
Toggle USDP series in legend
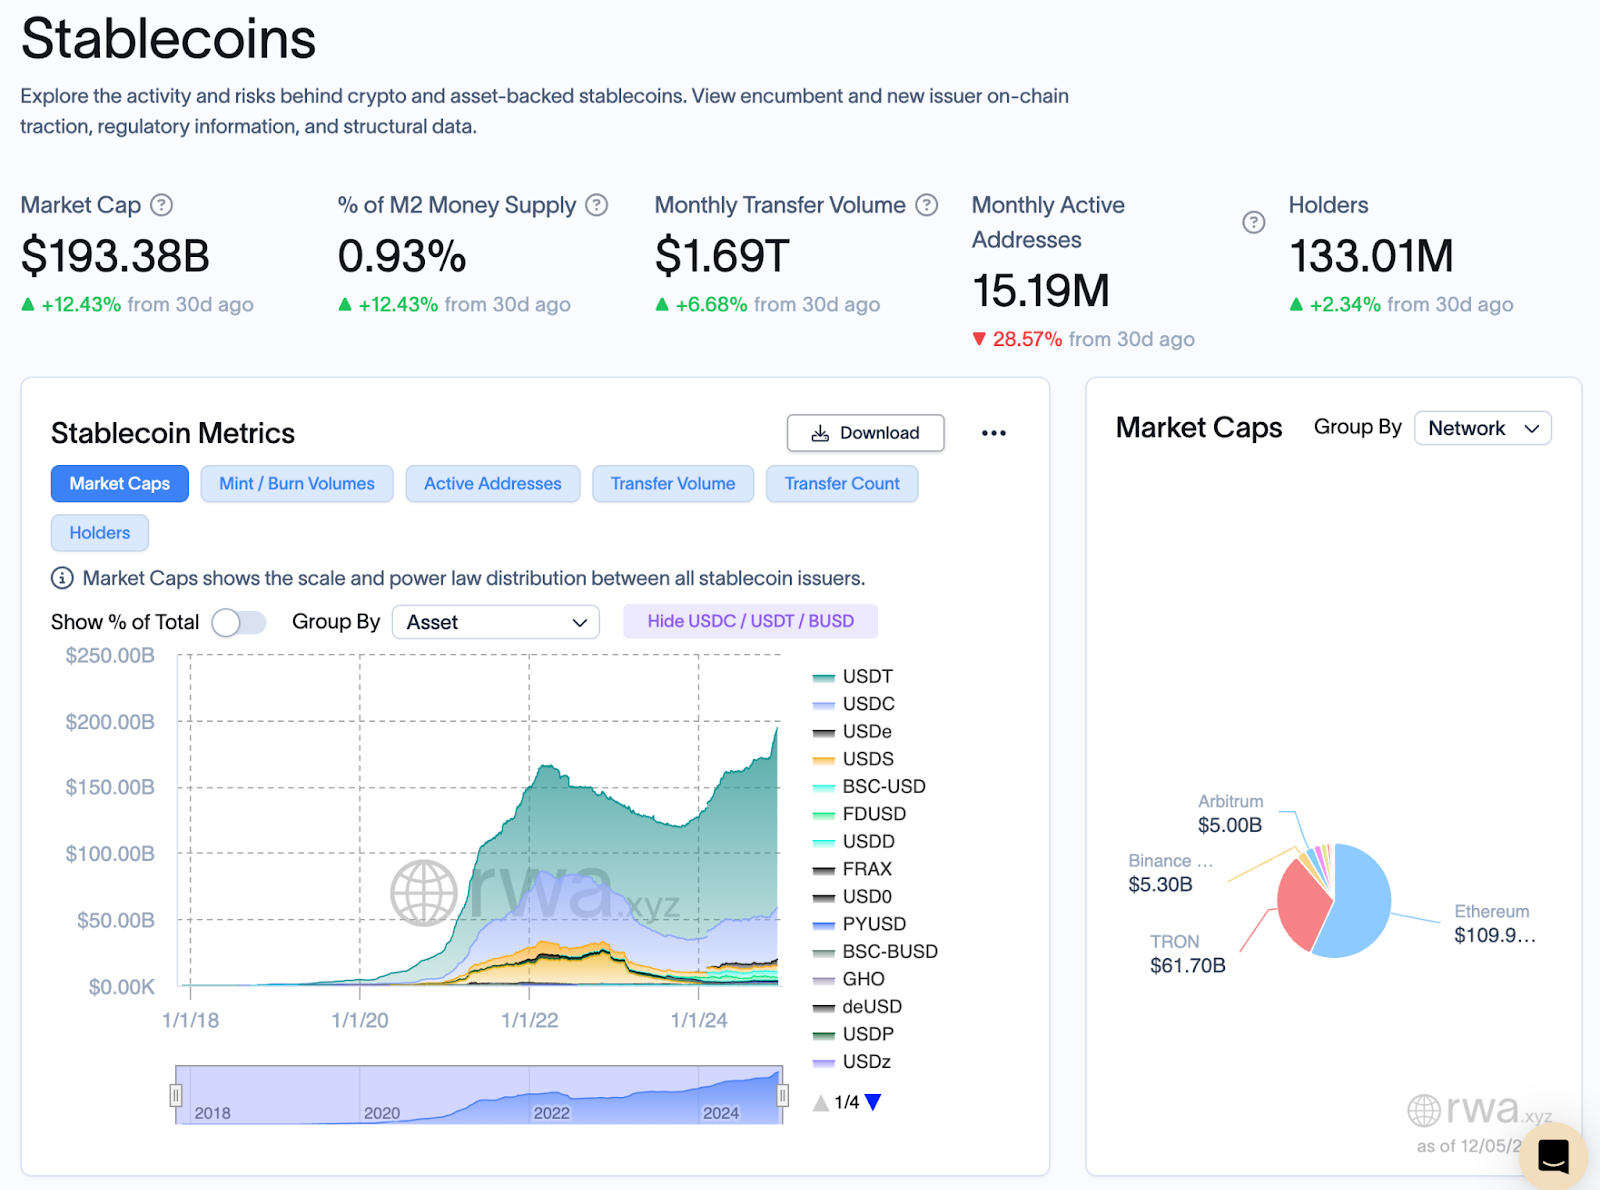pyautogui.click(x=853, y=1034)
